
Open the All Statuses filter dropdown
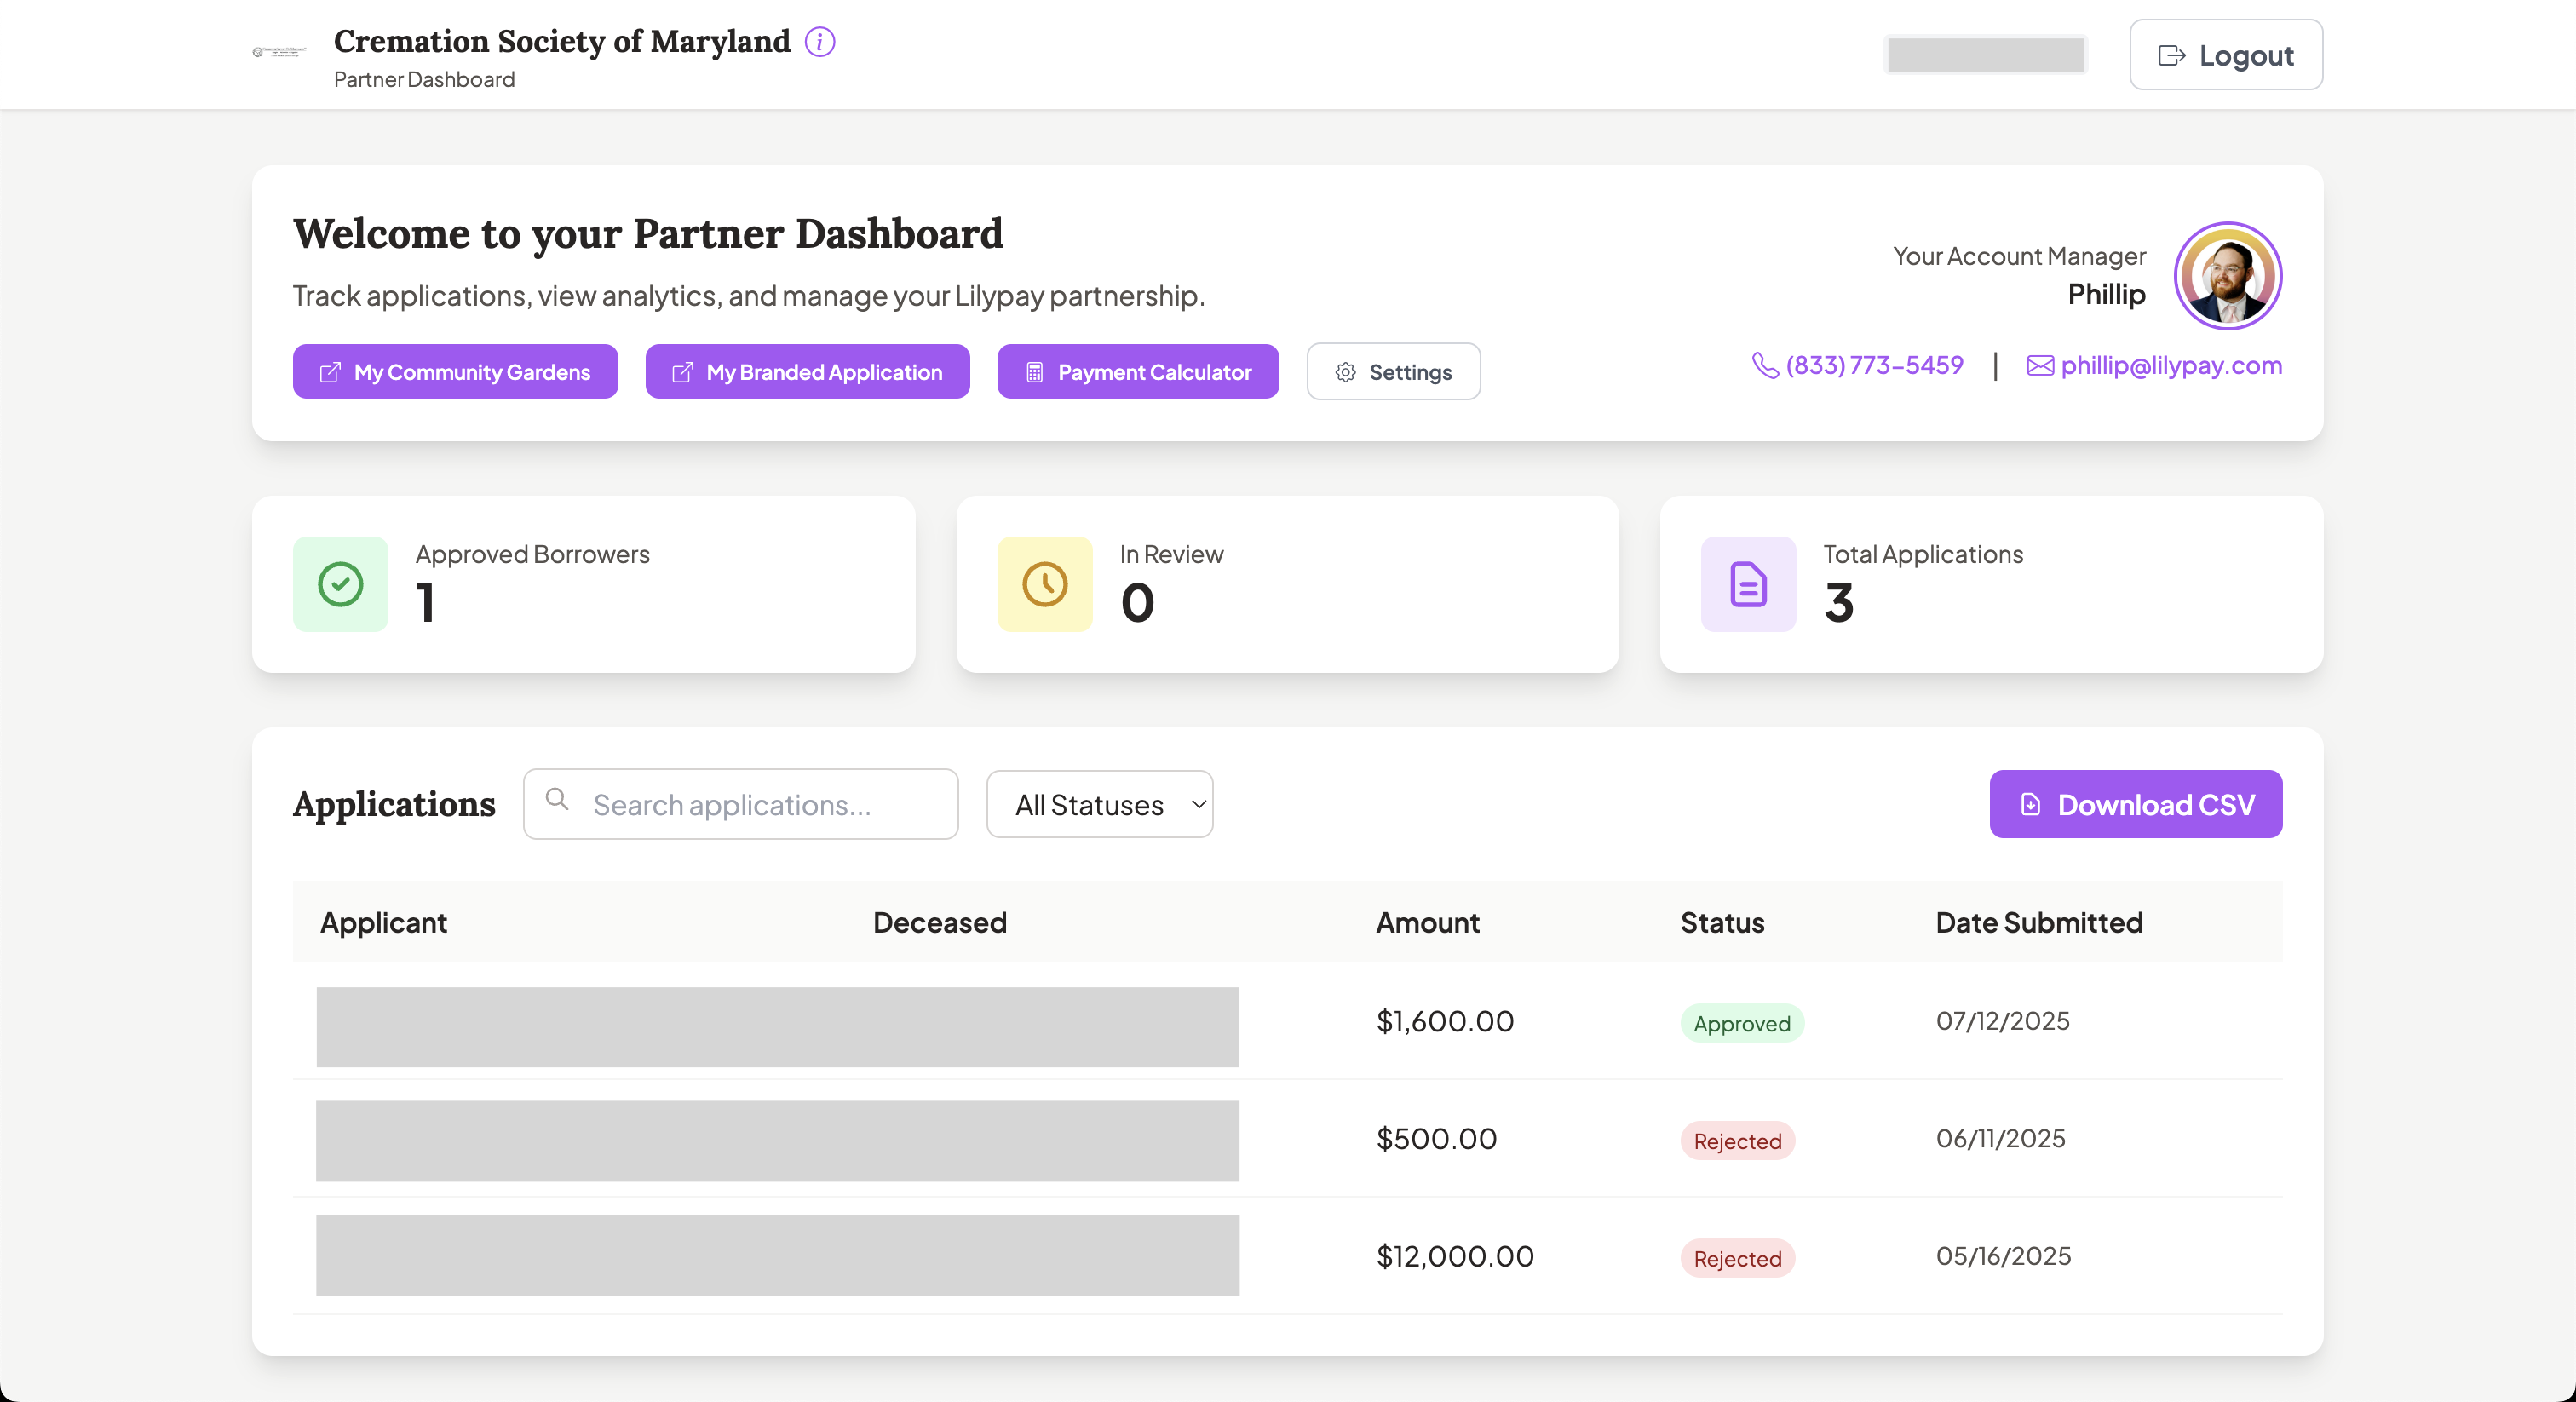click(1099, 804)
